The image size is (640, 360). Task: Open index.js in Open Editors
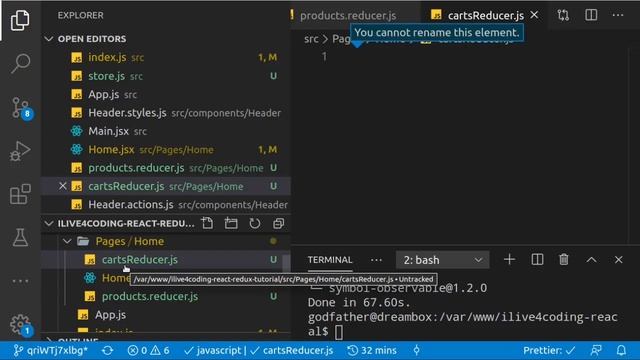click(x=166, y=58)
